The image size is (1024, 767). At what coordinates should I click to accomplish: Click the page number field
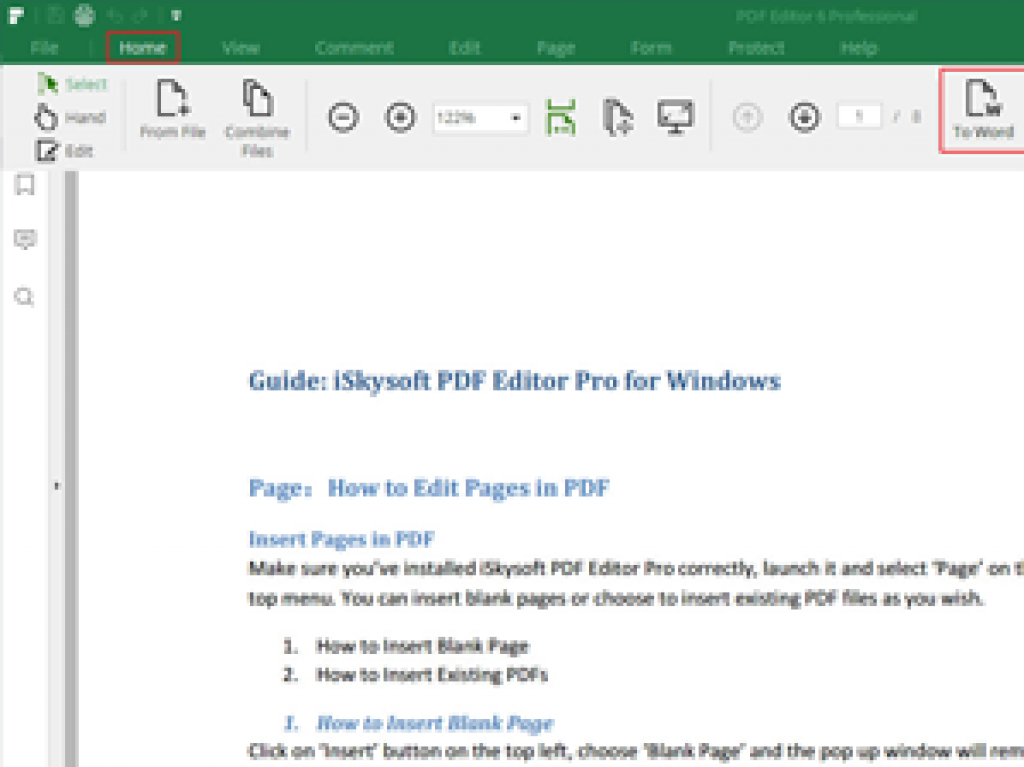pyautogui.click(x=859, y=117)
